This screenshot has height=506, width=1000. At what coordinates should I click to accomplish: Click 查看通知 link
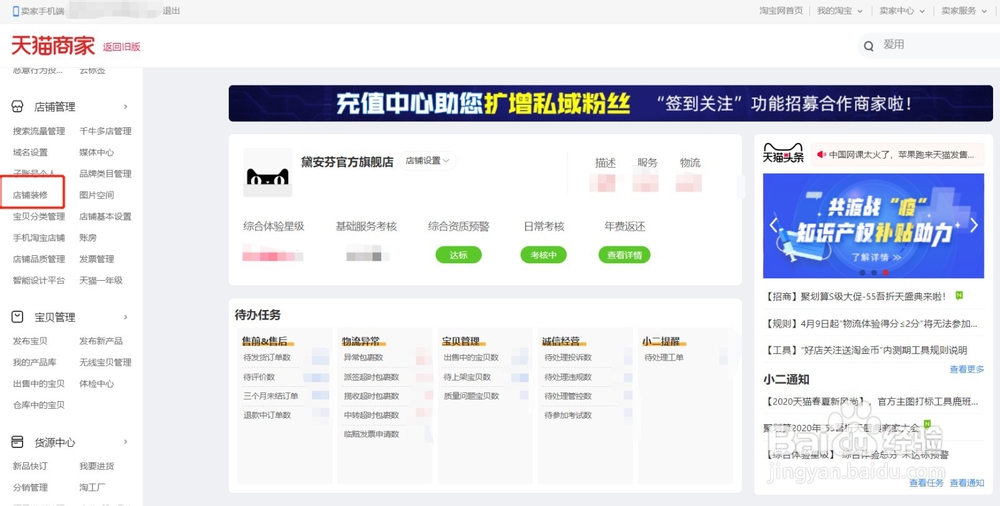pyautogui.click(x=967, y=483)
